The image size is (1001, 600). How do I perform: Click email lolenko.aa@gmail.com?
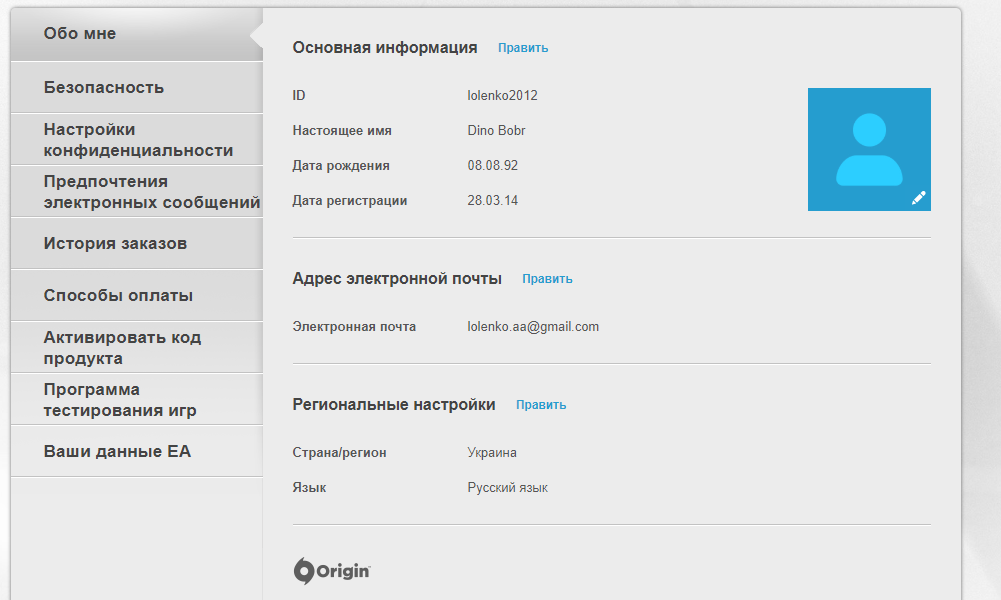533,327
